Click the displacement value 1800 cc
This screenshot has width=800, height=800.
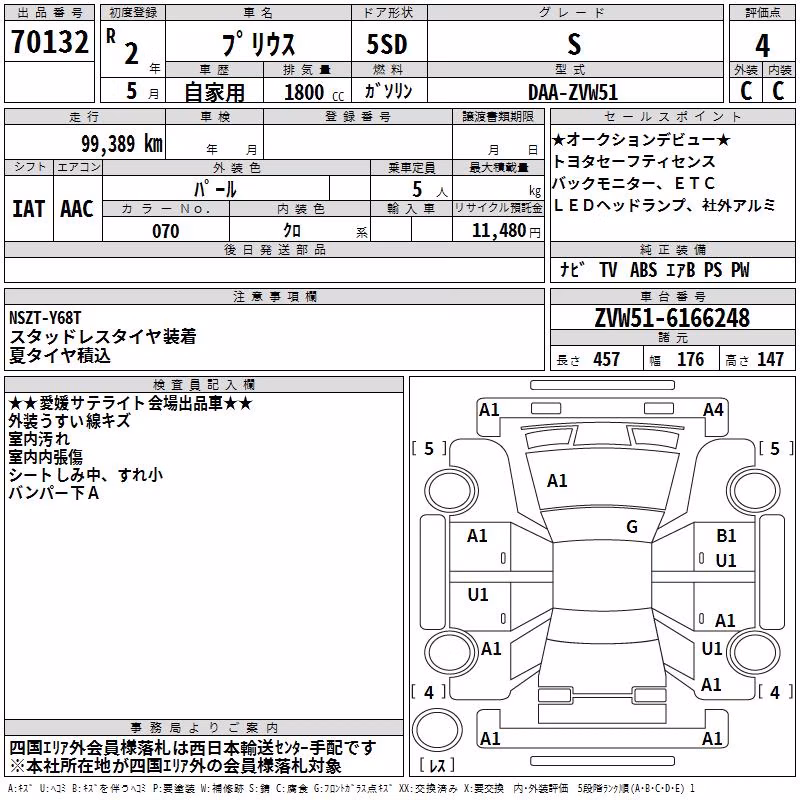314,92
